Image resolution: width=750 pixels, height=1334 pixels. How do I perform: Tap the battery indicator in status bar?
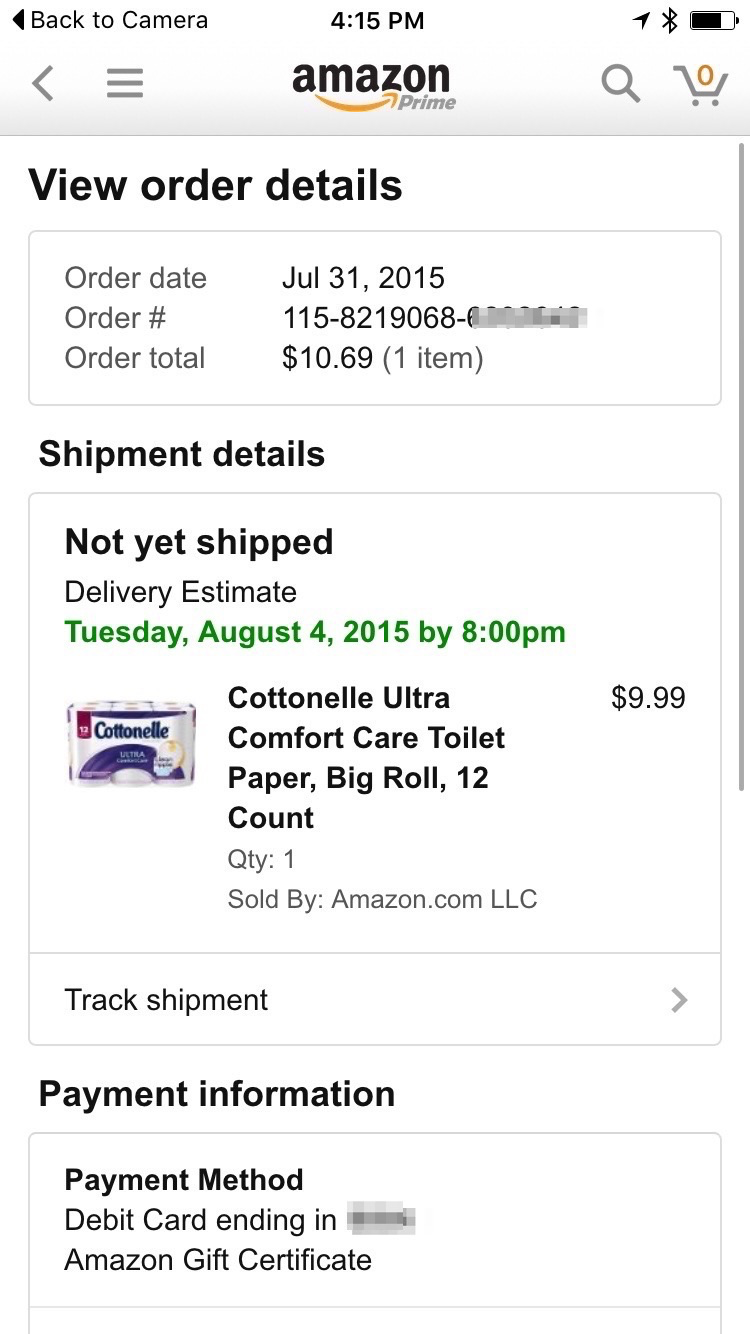tap(713, 20)
